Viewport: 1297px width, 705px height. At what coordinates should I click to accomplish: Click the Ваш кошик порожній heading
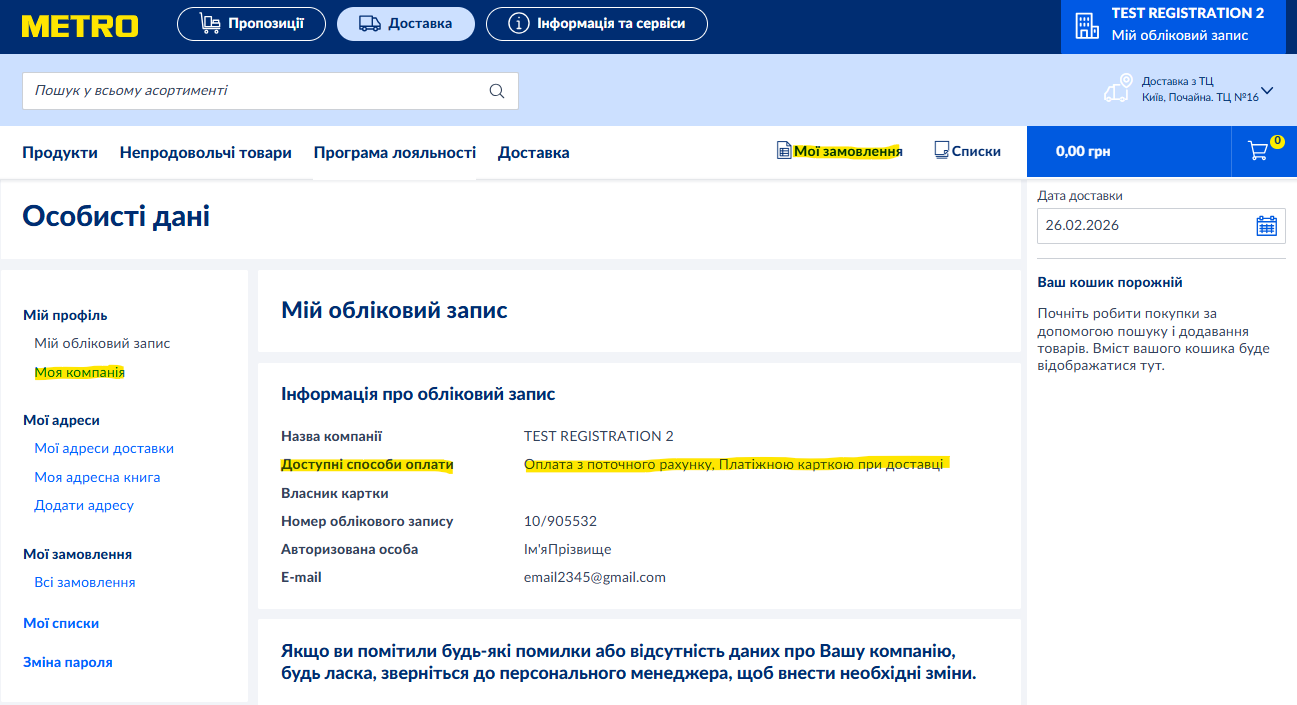(x=1110, y=282)
